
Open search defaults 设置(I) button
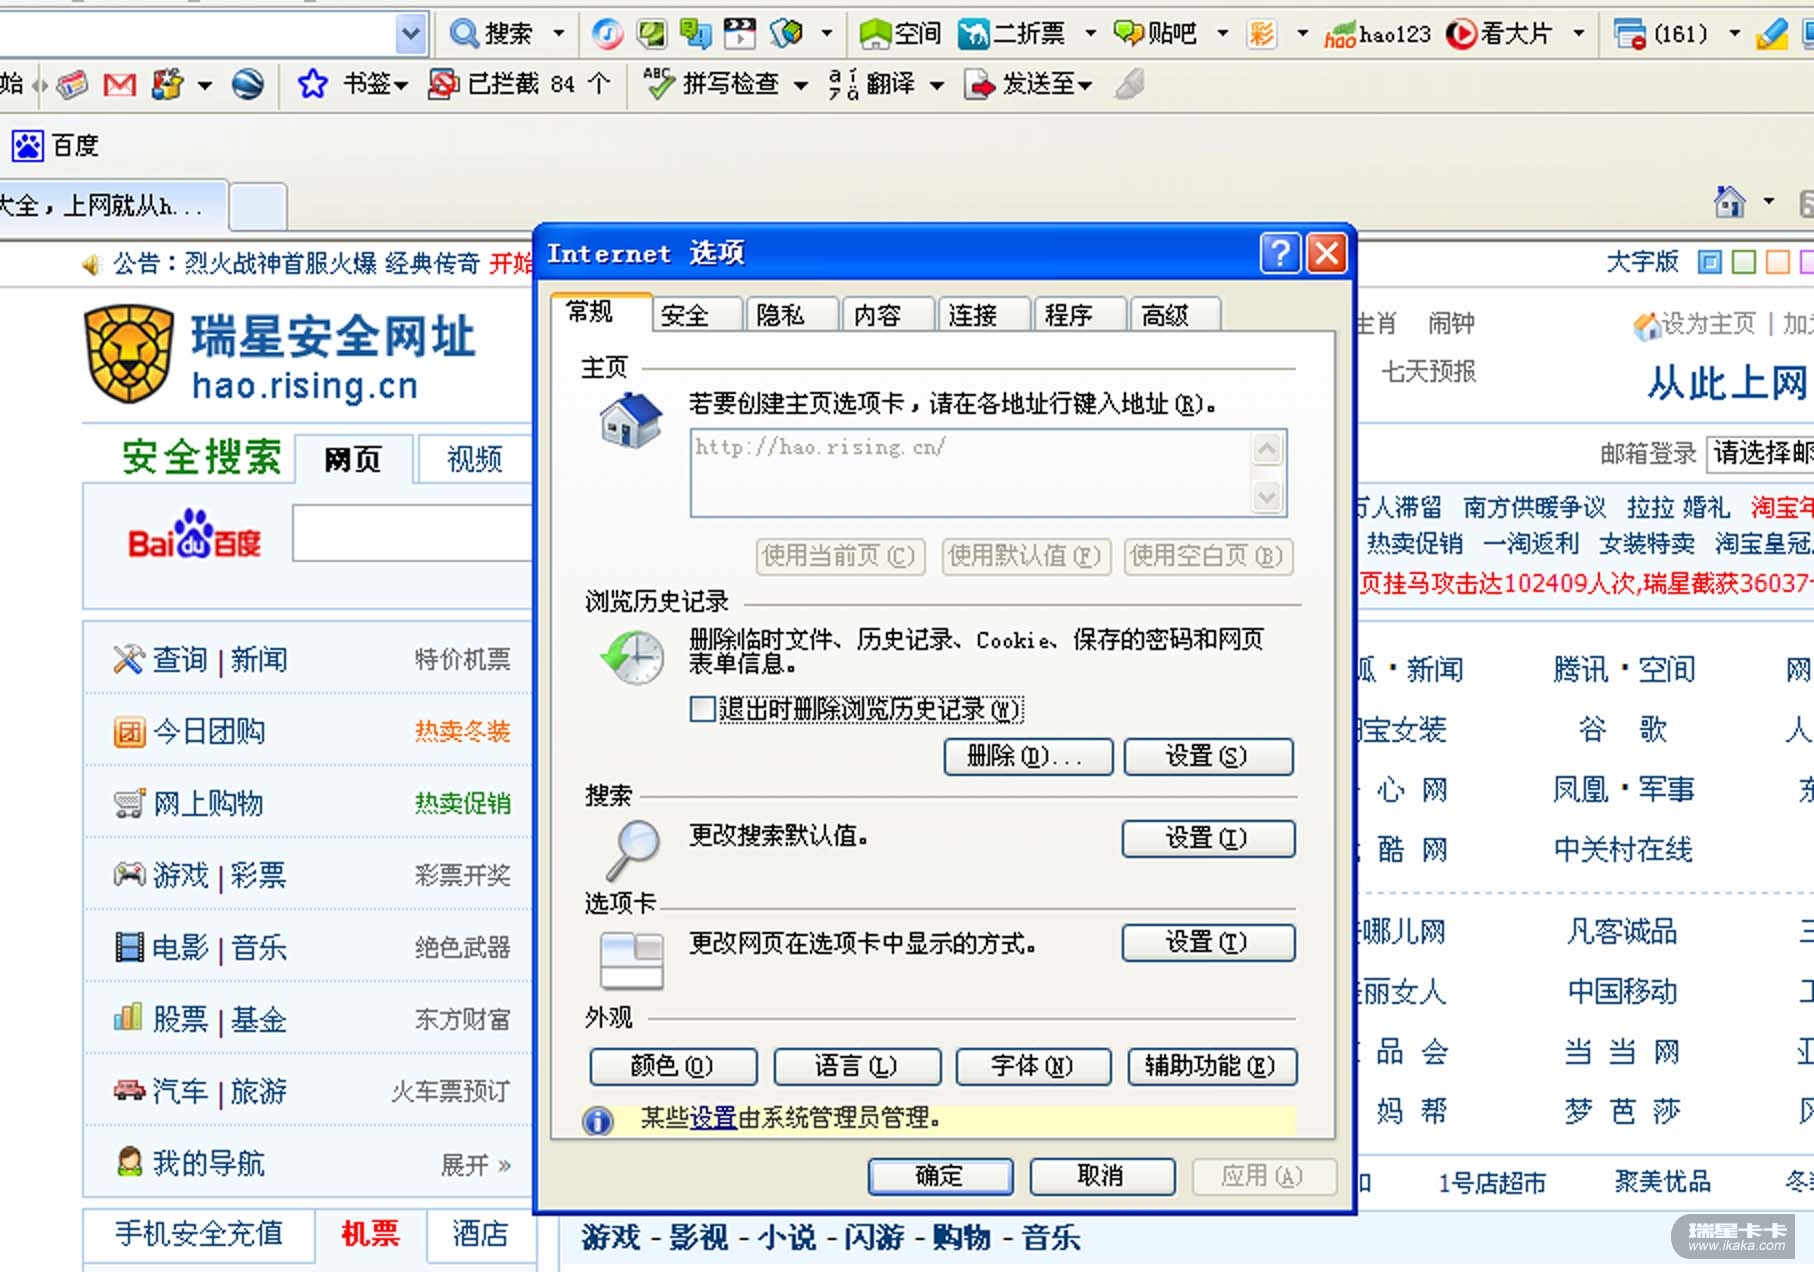(x=1208, y=839)
